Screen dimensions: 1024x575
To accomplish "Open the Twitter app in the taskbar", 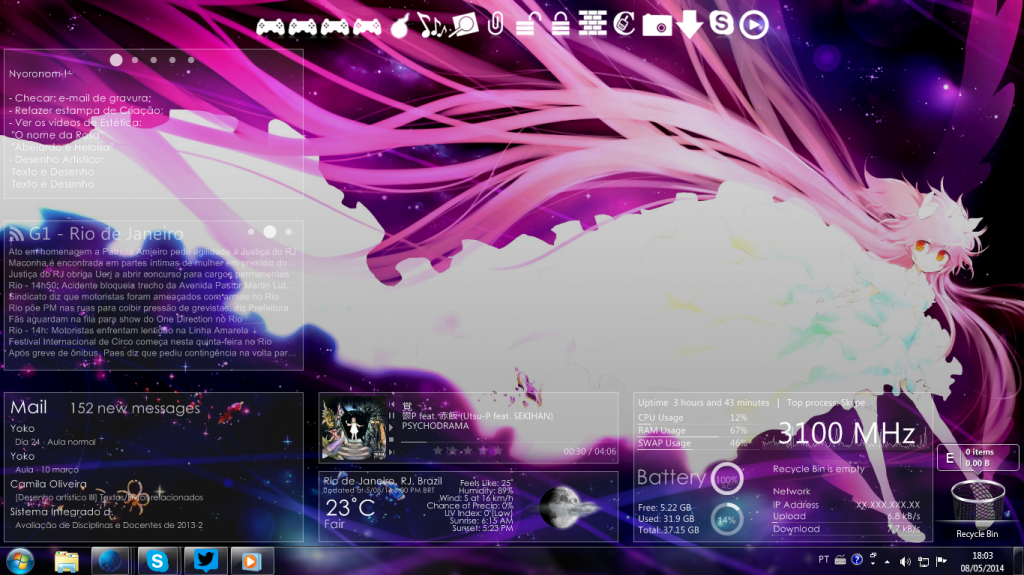I will click(206, 560).
